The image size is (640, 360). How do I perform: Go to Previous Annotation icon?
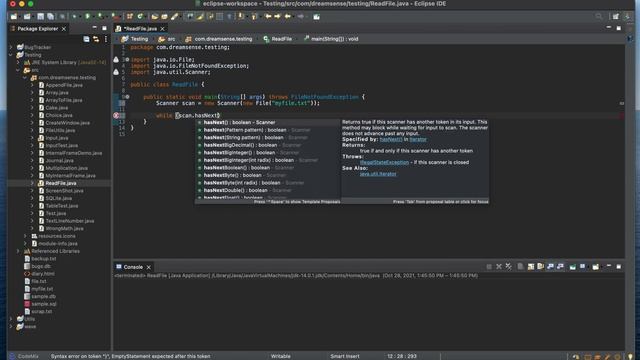(254, 16)
